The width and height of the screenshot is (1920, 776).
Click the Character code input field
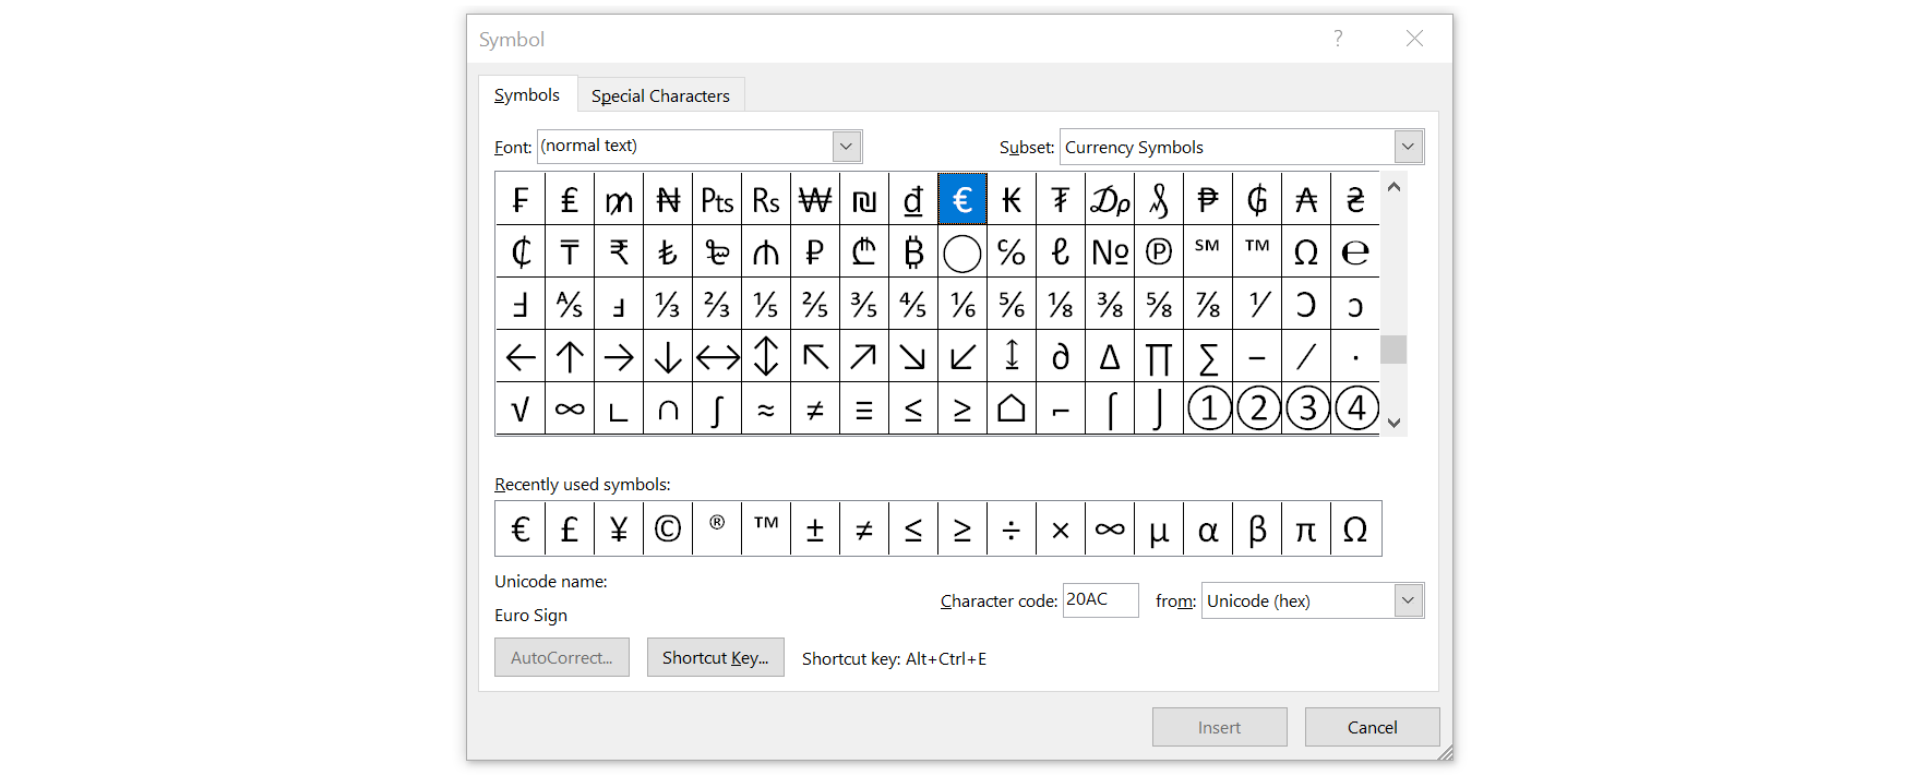(x=1099, y=600)
